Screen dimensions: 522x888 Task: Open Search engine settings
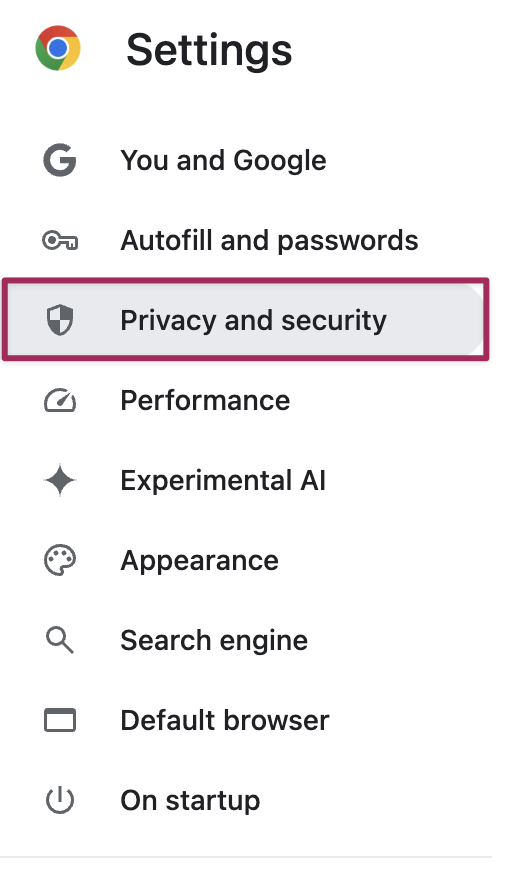click(214, 641)
